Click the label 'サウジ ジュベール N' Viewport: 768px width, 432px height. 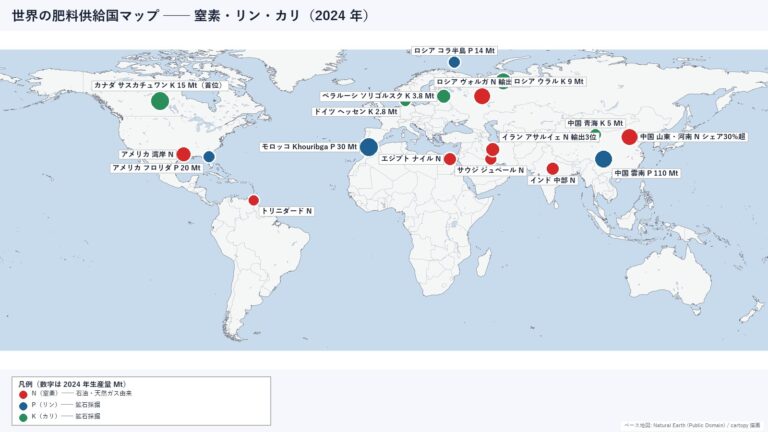pyautogui.click(x=490, y=170)
